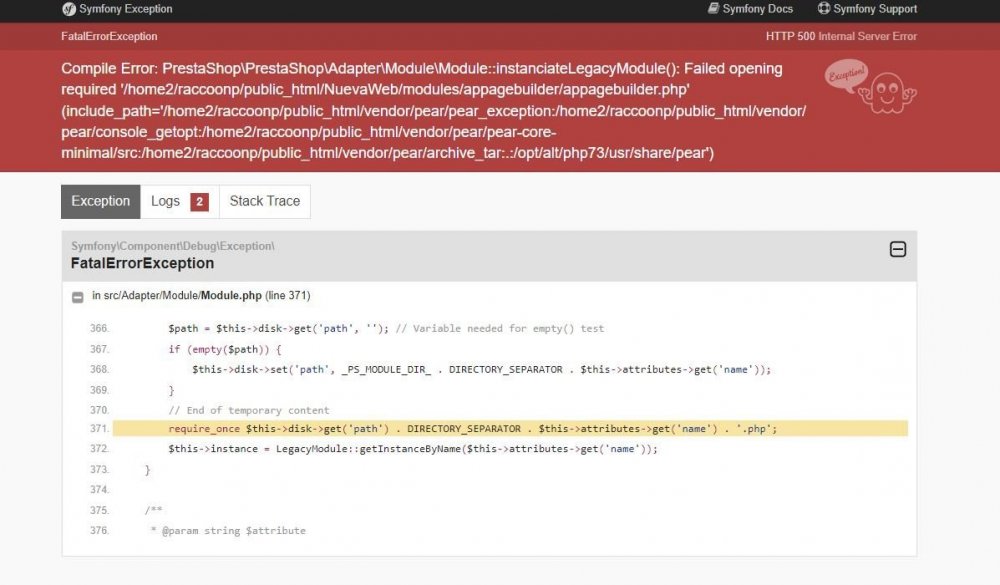The width and height of the screenshot is (1000, 585).
Task: Click the FatalErrorException heading
Action: 142,263
